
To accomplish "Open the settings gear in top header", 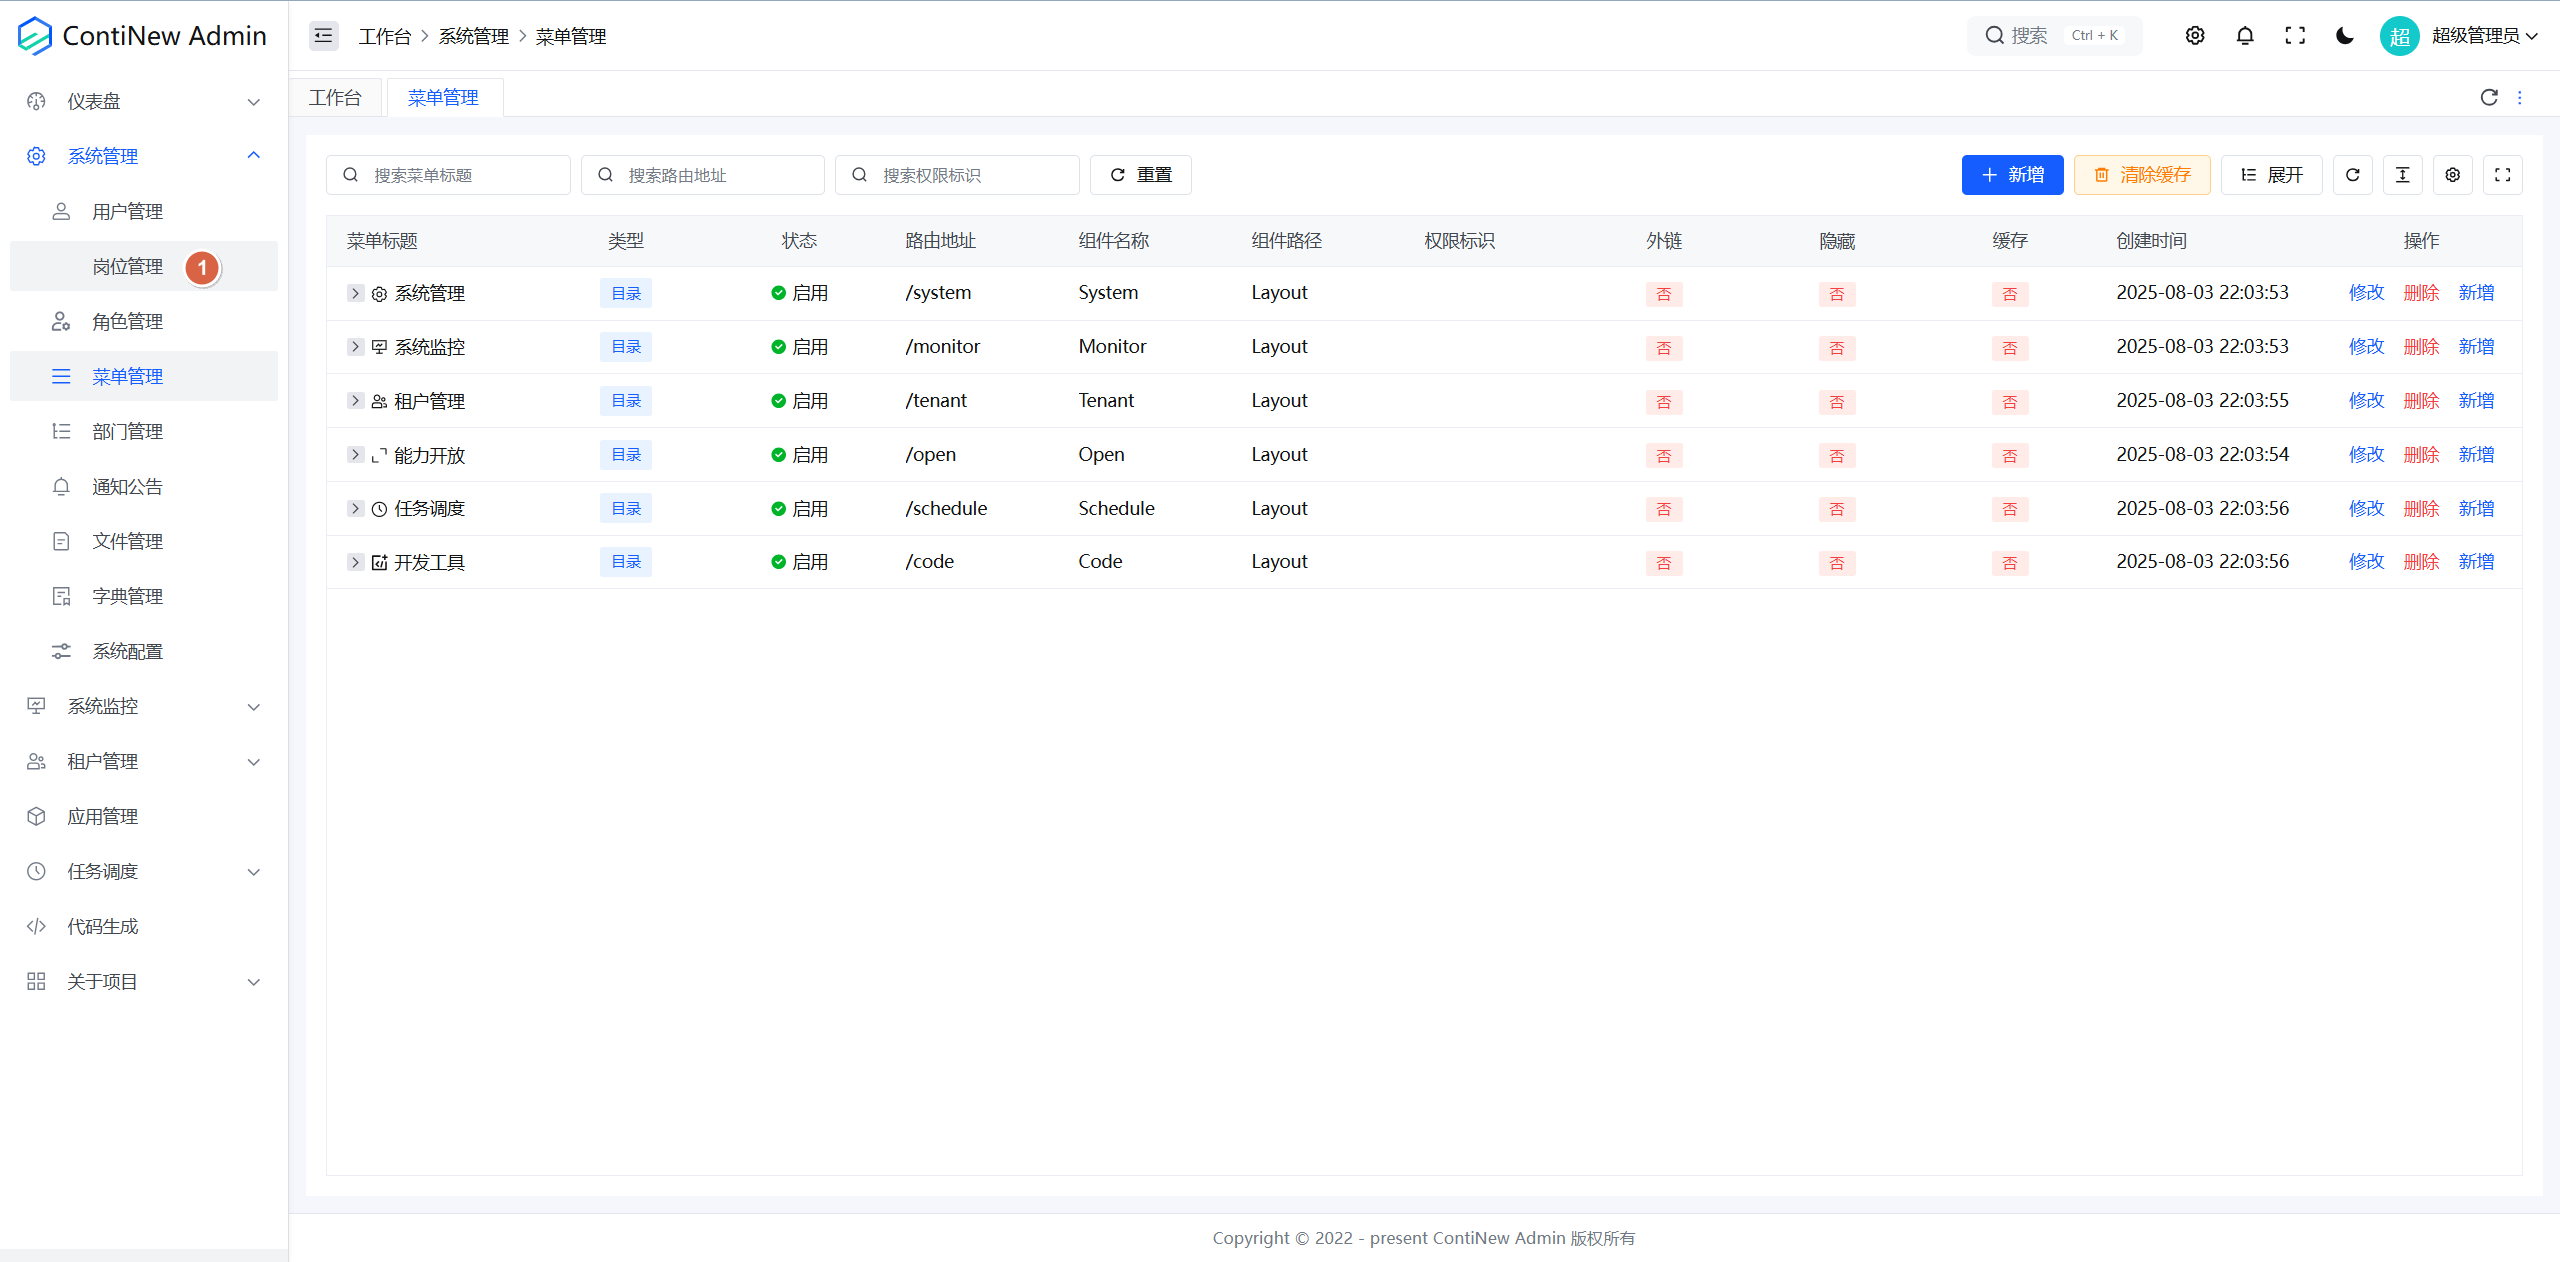I will click(2195, 36).
